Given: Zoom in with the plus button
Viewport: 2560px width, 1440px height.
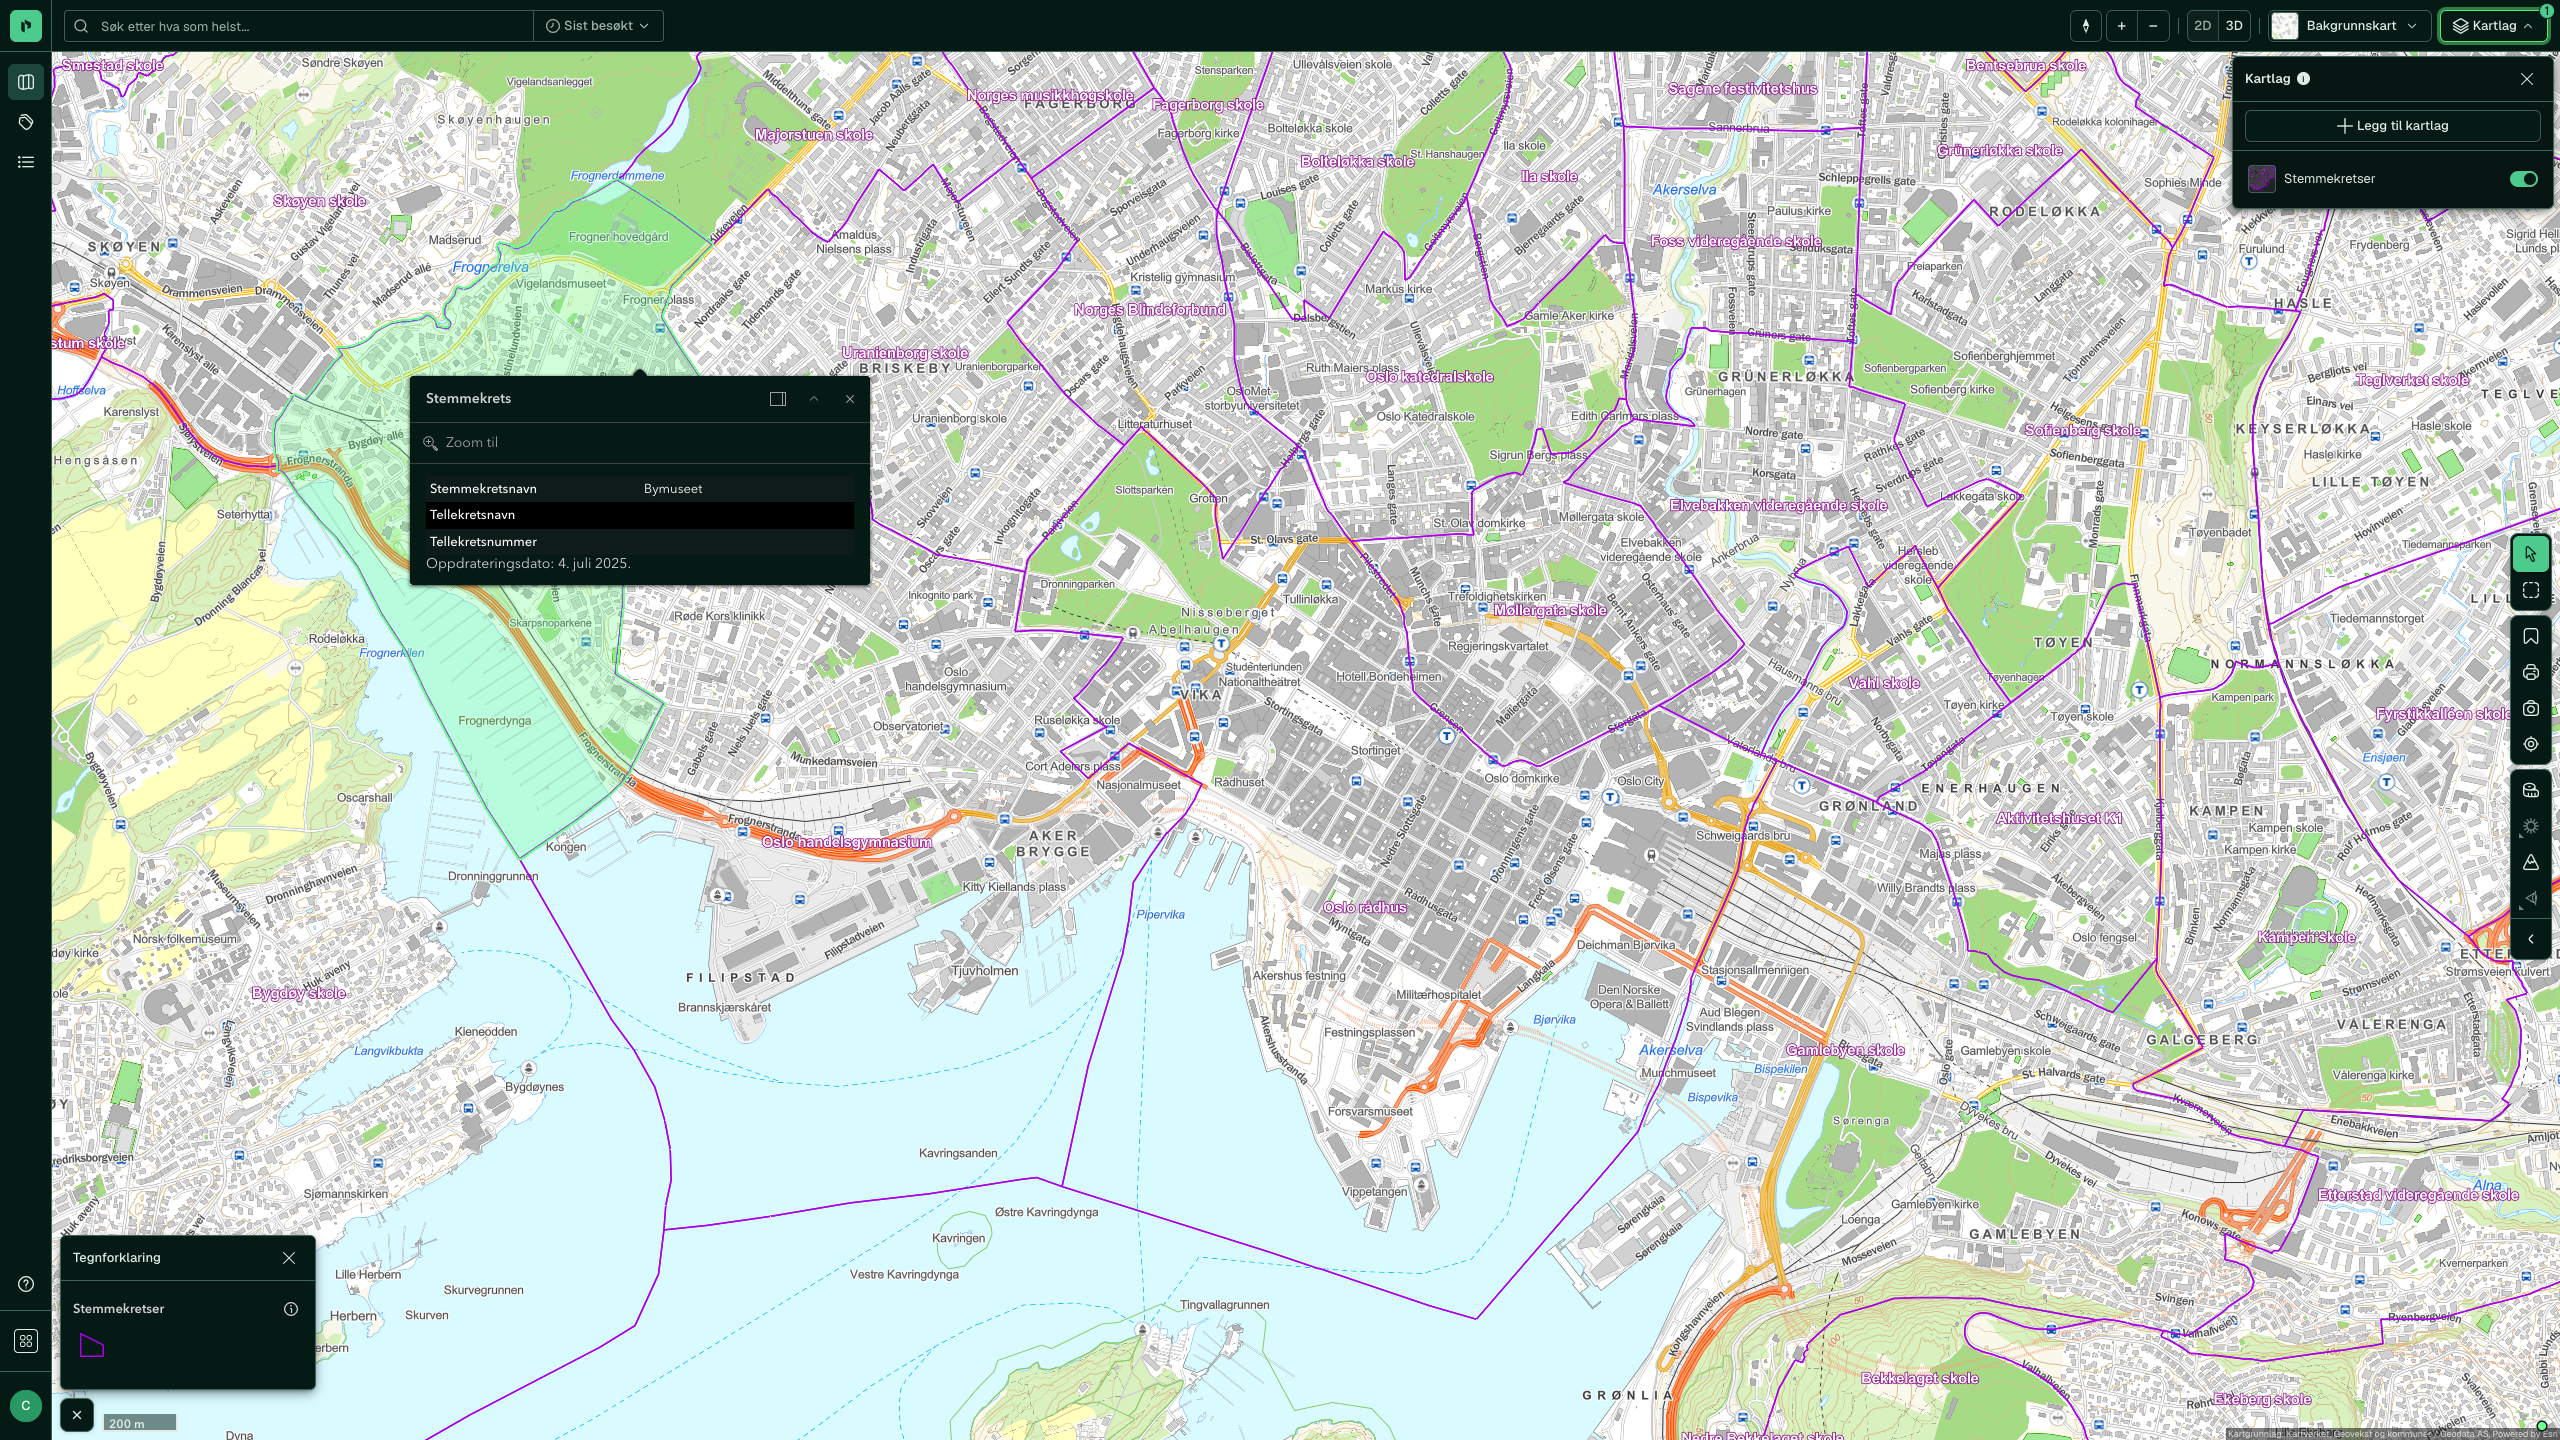Looking at the screenshot, I should 2121,26.
